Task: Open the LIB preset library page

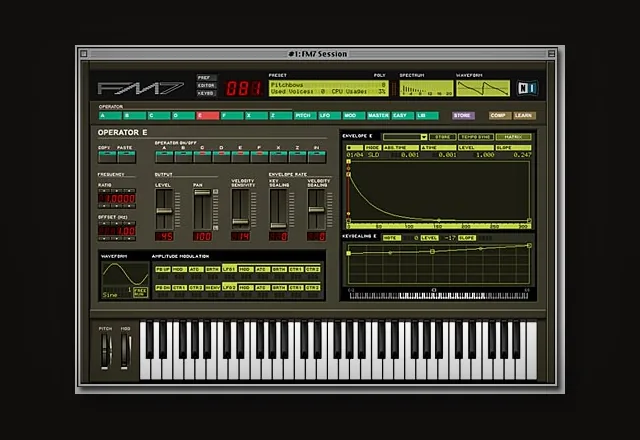Action: [427, 116]
